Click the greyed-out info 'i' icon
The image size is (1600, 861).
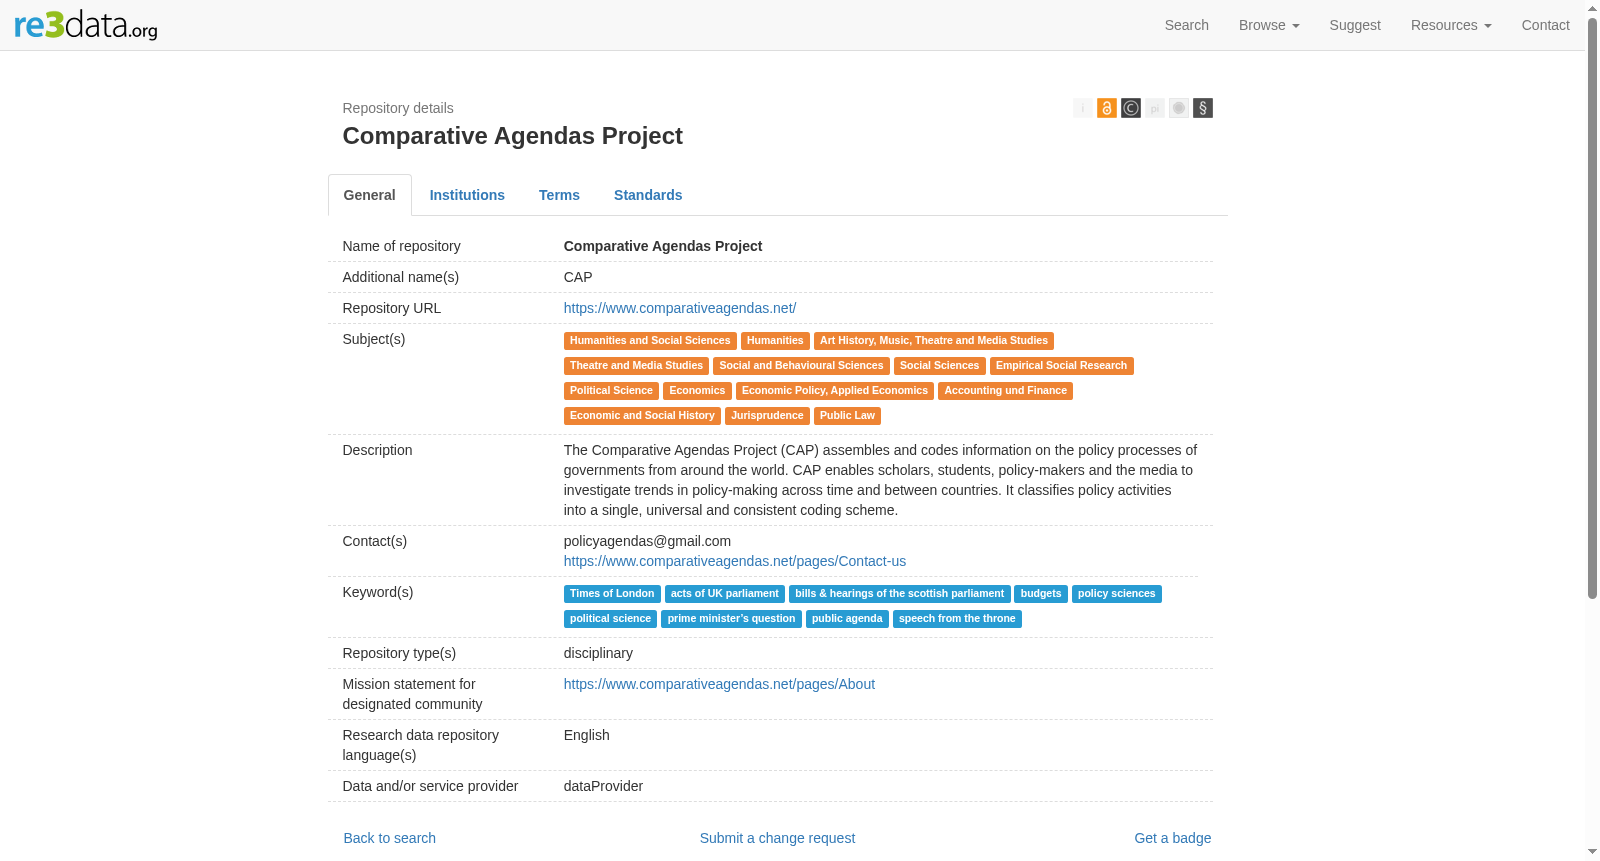click(x=1083, y=108)
